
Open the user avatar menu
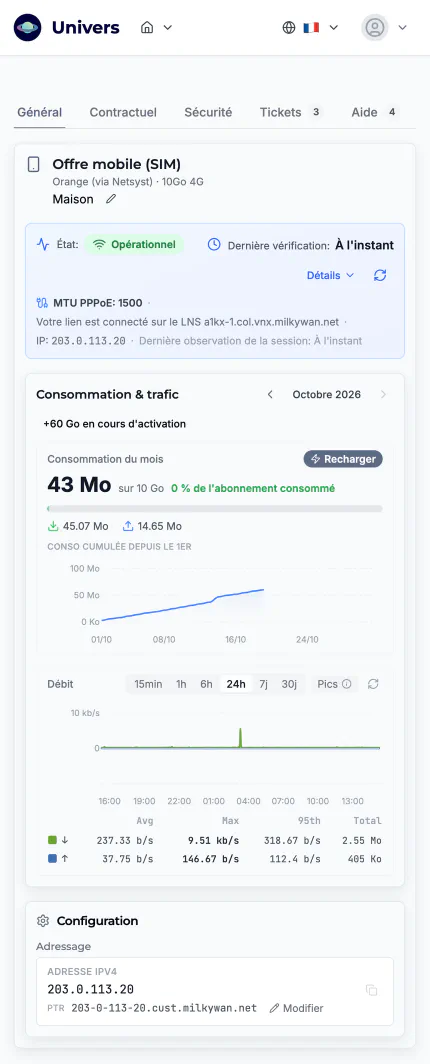[375, 27]
